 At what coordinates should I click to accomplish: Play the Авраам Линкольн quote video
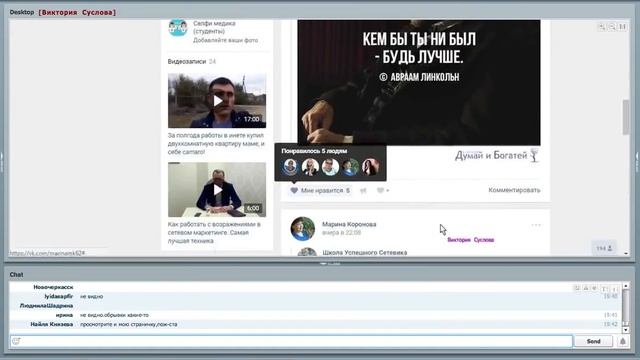point(419,82)
